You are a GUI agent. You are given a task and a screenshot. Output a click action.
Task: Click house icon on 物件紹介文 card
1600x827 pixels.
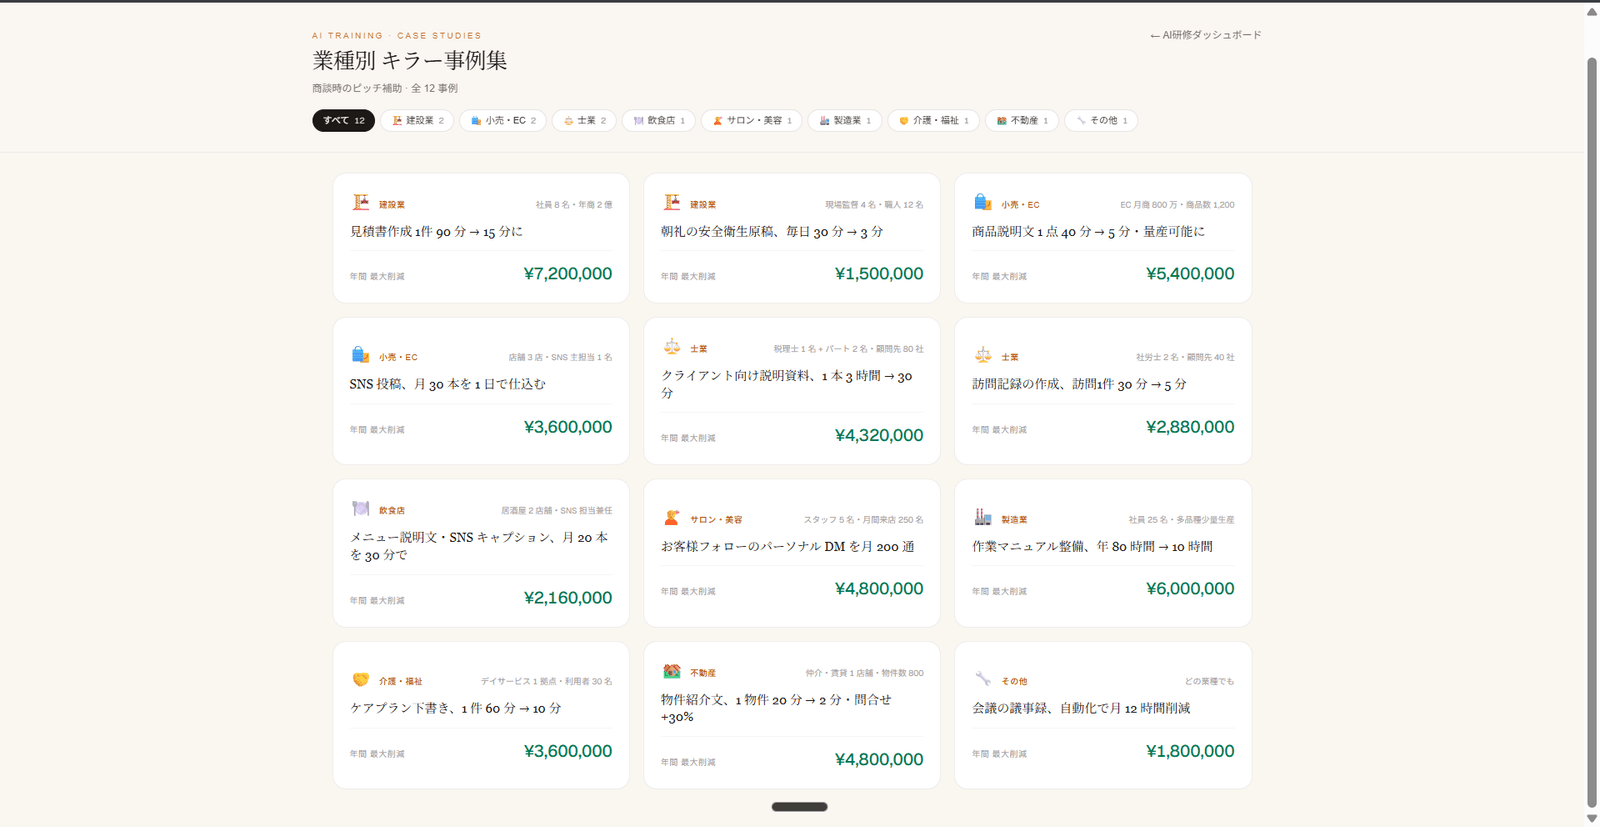click(671, 671)
